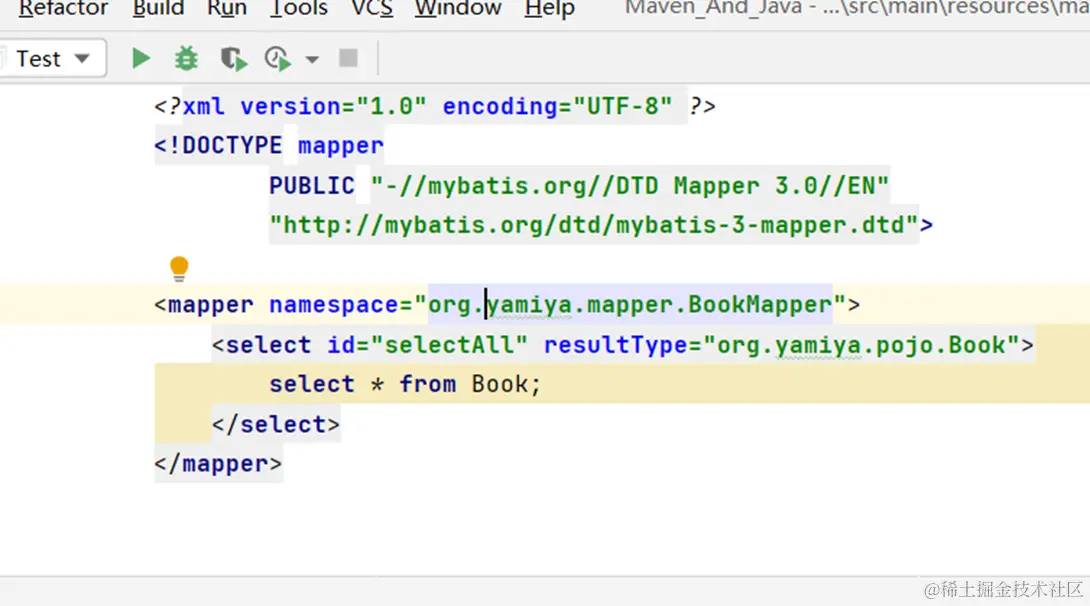
Task: Click the encoding UTF-8 attribute
Action: (558, 106)
